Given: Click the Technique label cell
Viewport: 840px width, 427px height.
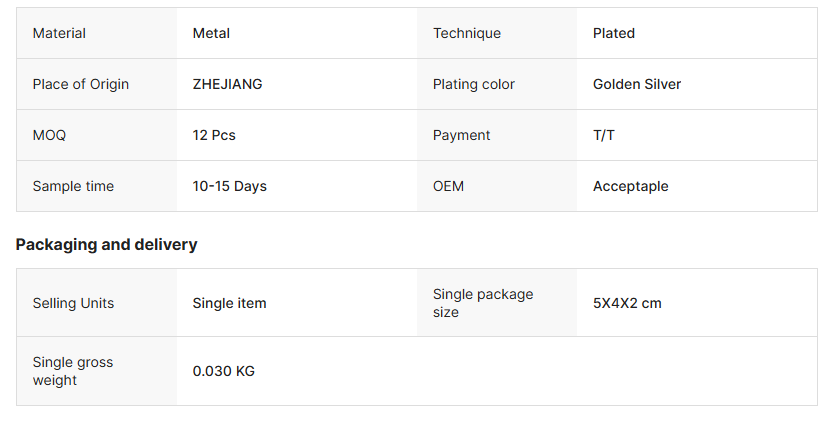Looking at the screenshot, I should 467,33.
